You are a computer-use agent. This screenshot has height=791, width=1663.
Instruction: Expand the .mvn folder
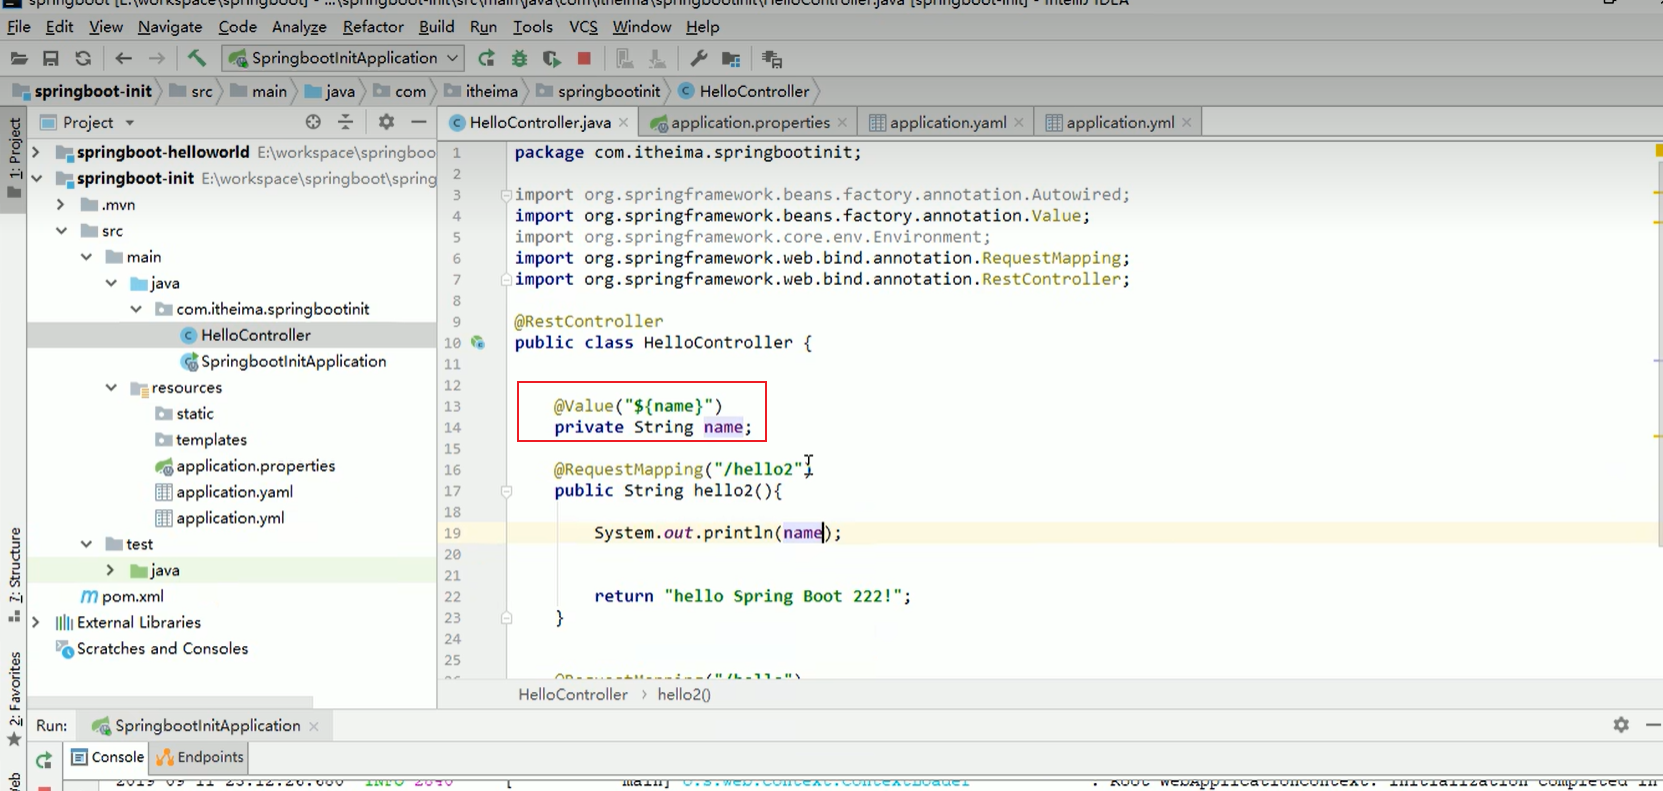(60, 204)
